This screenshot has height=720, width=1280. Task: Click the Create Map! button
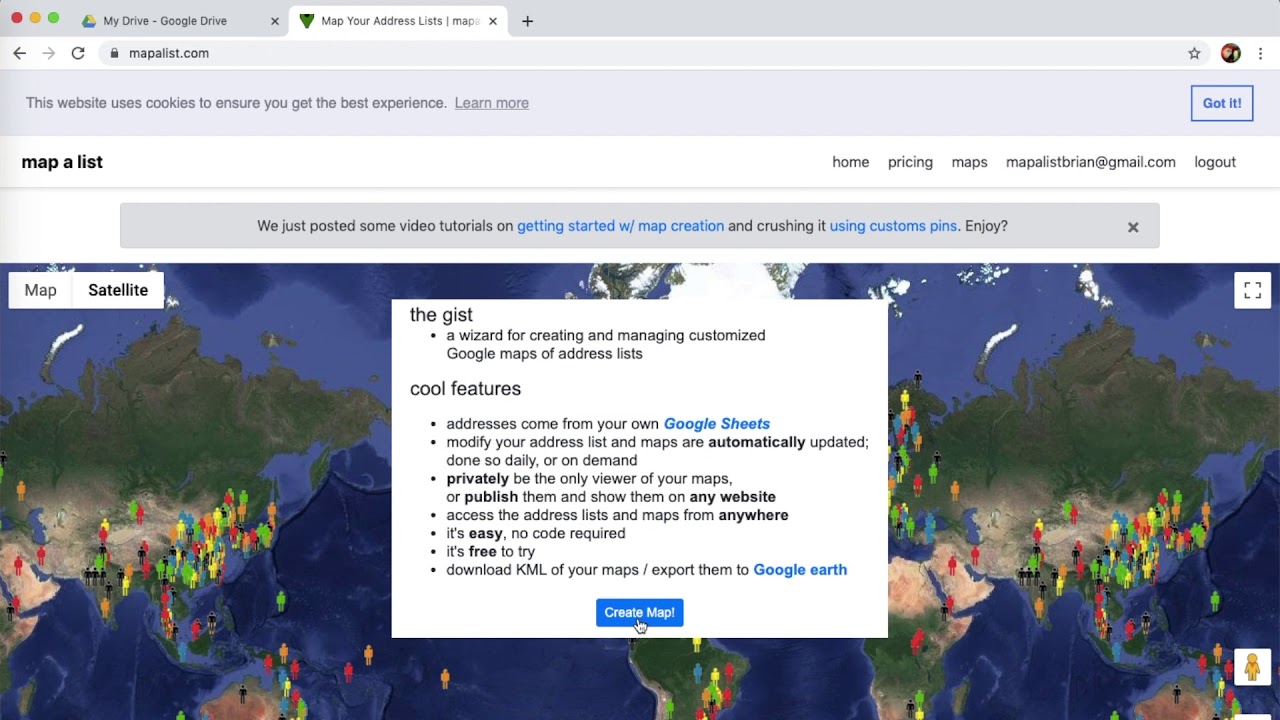coord(639,612)
